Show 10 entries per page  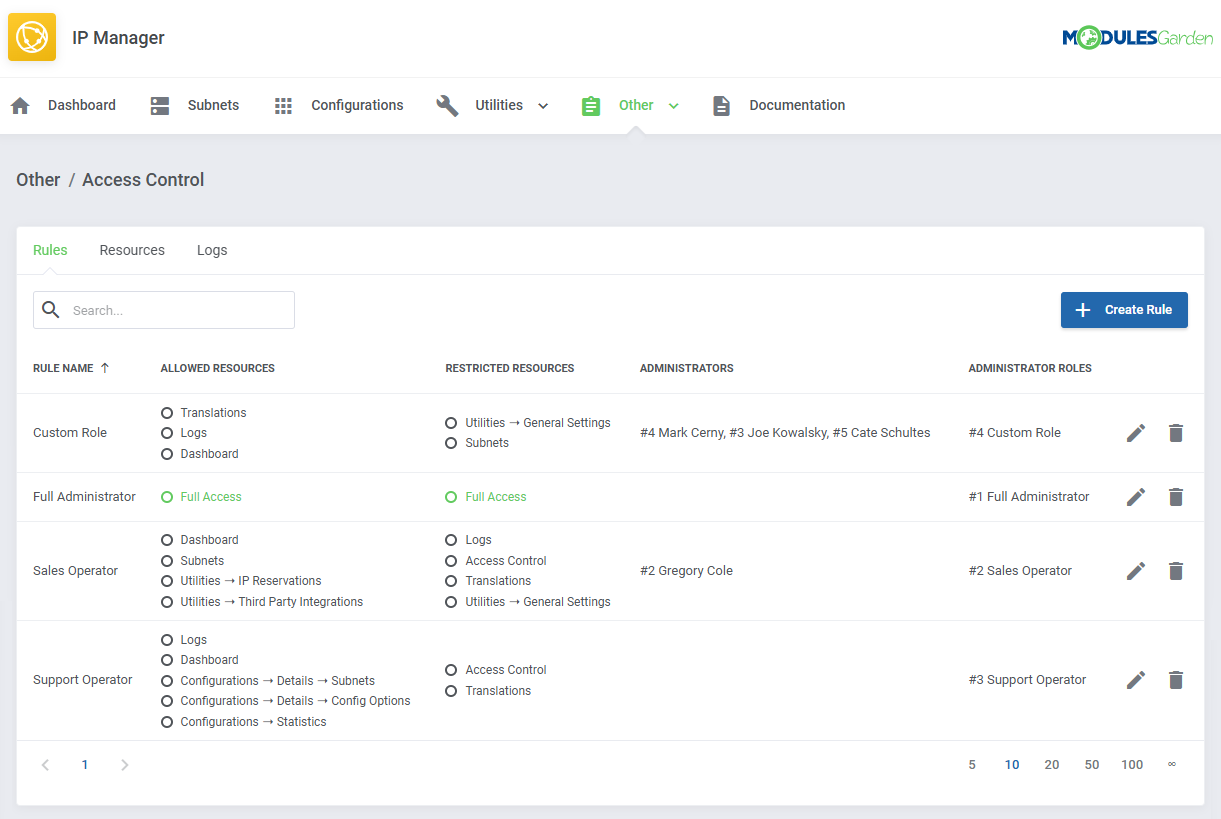(x=1012, y=765)
